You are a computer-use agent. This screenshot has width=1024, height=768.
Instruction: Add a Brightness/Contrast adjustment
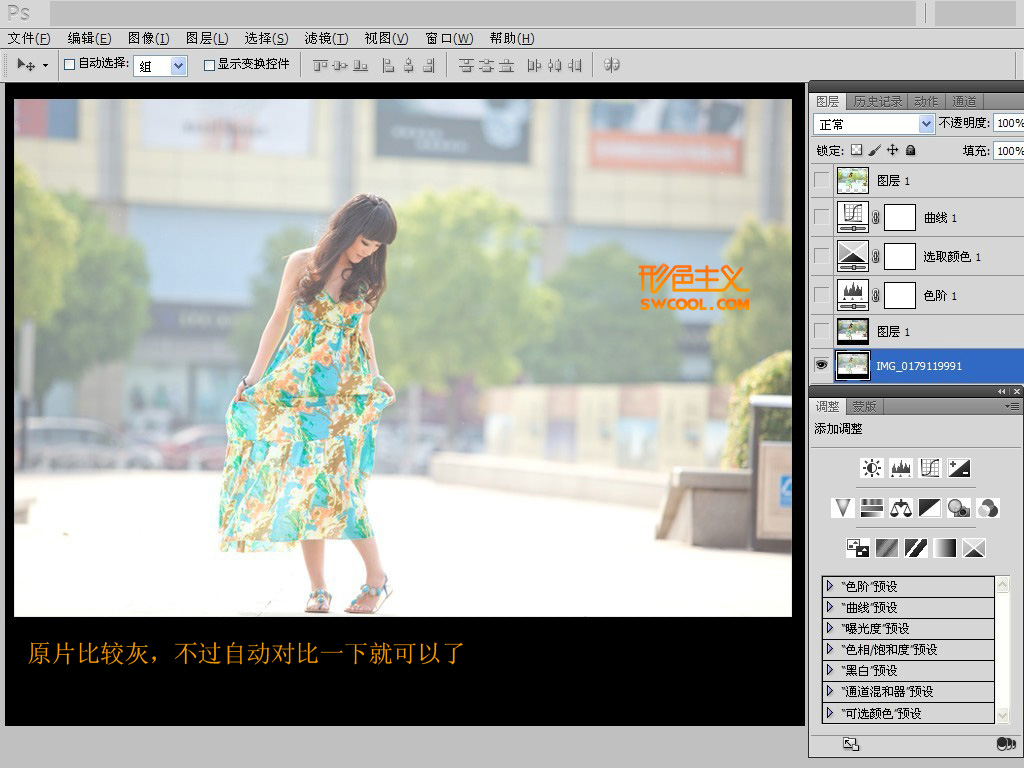click(873, 468)
